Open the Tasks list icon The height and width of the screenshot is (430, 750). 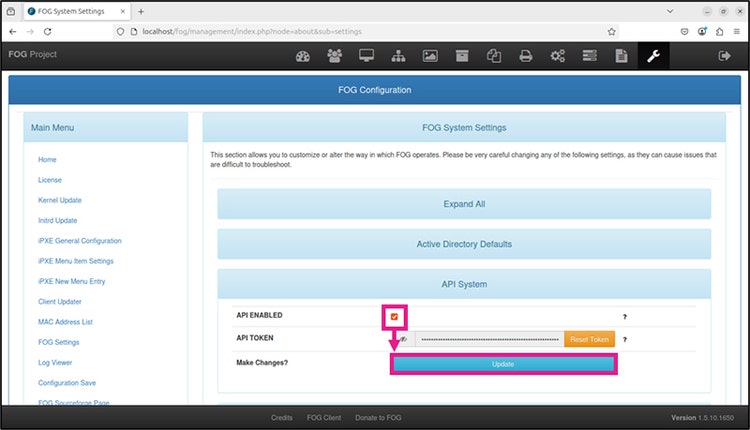pyautogui.click(x=589, y=56)
